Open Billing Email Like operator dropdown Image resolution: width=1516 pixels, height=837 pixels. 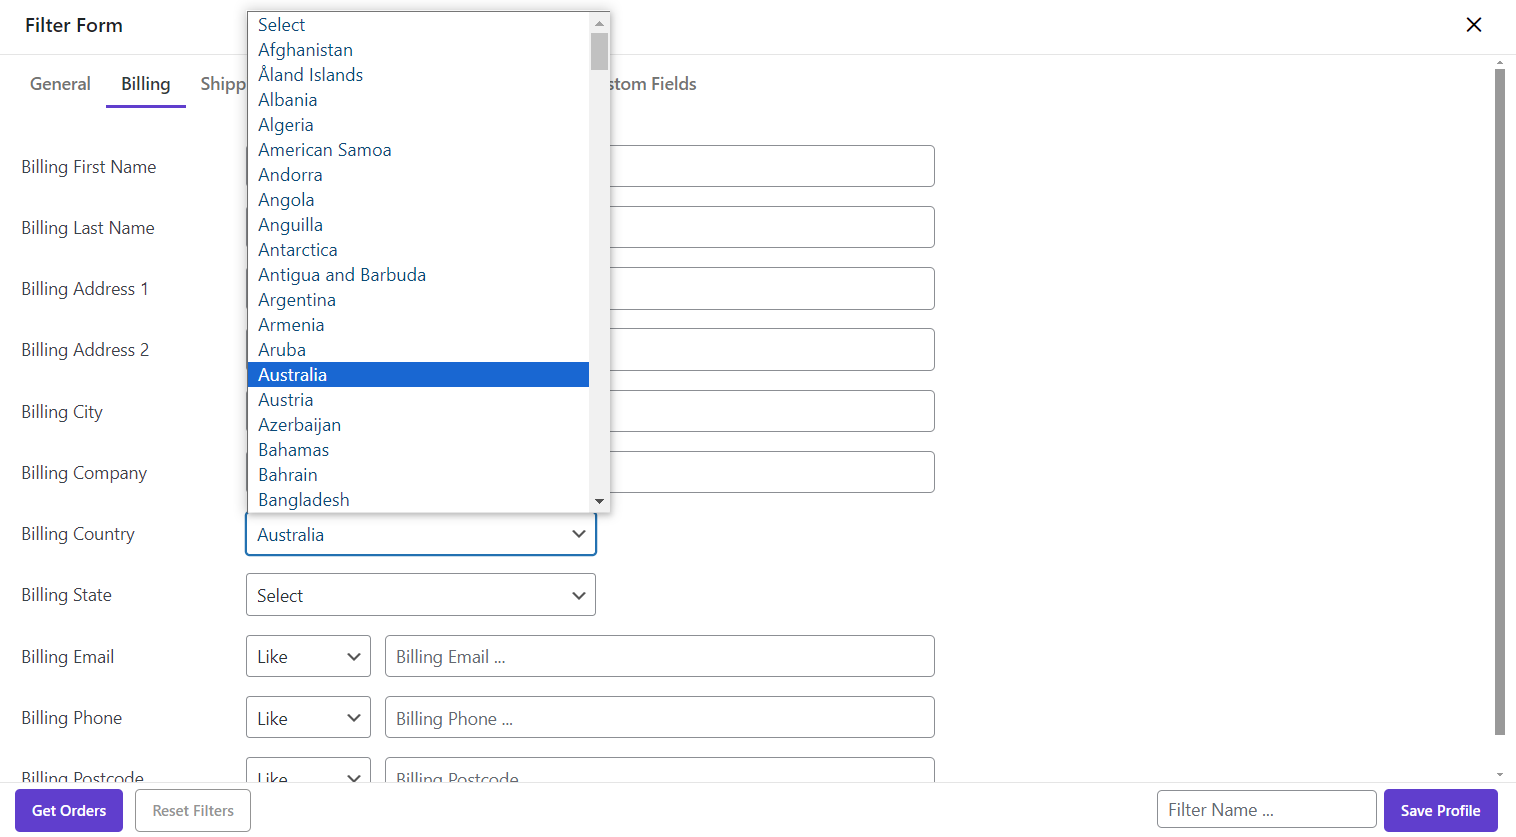pos(308,657)
